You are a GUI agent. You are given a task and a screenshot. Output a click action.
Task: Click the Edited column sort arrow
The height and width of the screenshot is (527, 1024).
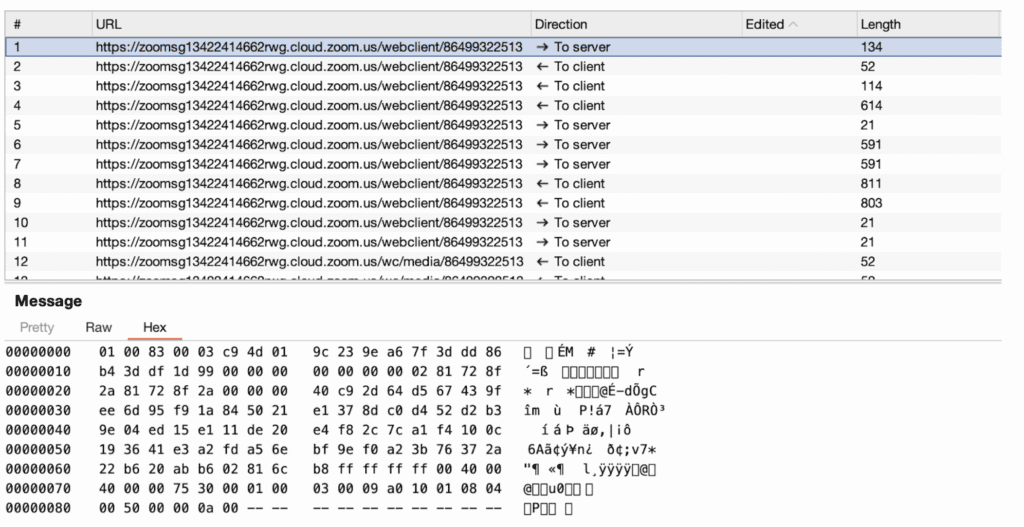point(793,24)
